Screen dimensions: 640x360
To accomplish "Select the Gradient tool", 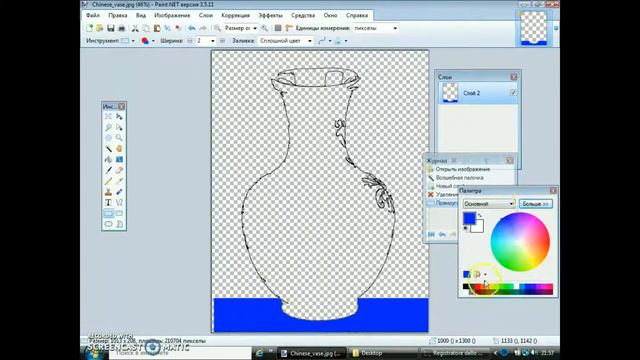I will pyautogui.click(x=119, y=159).
